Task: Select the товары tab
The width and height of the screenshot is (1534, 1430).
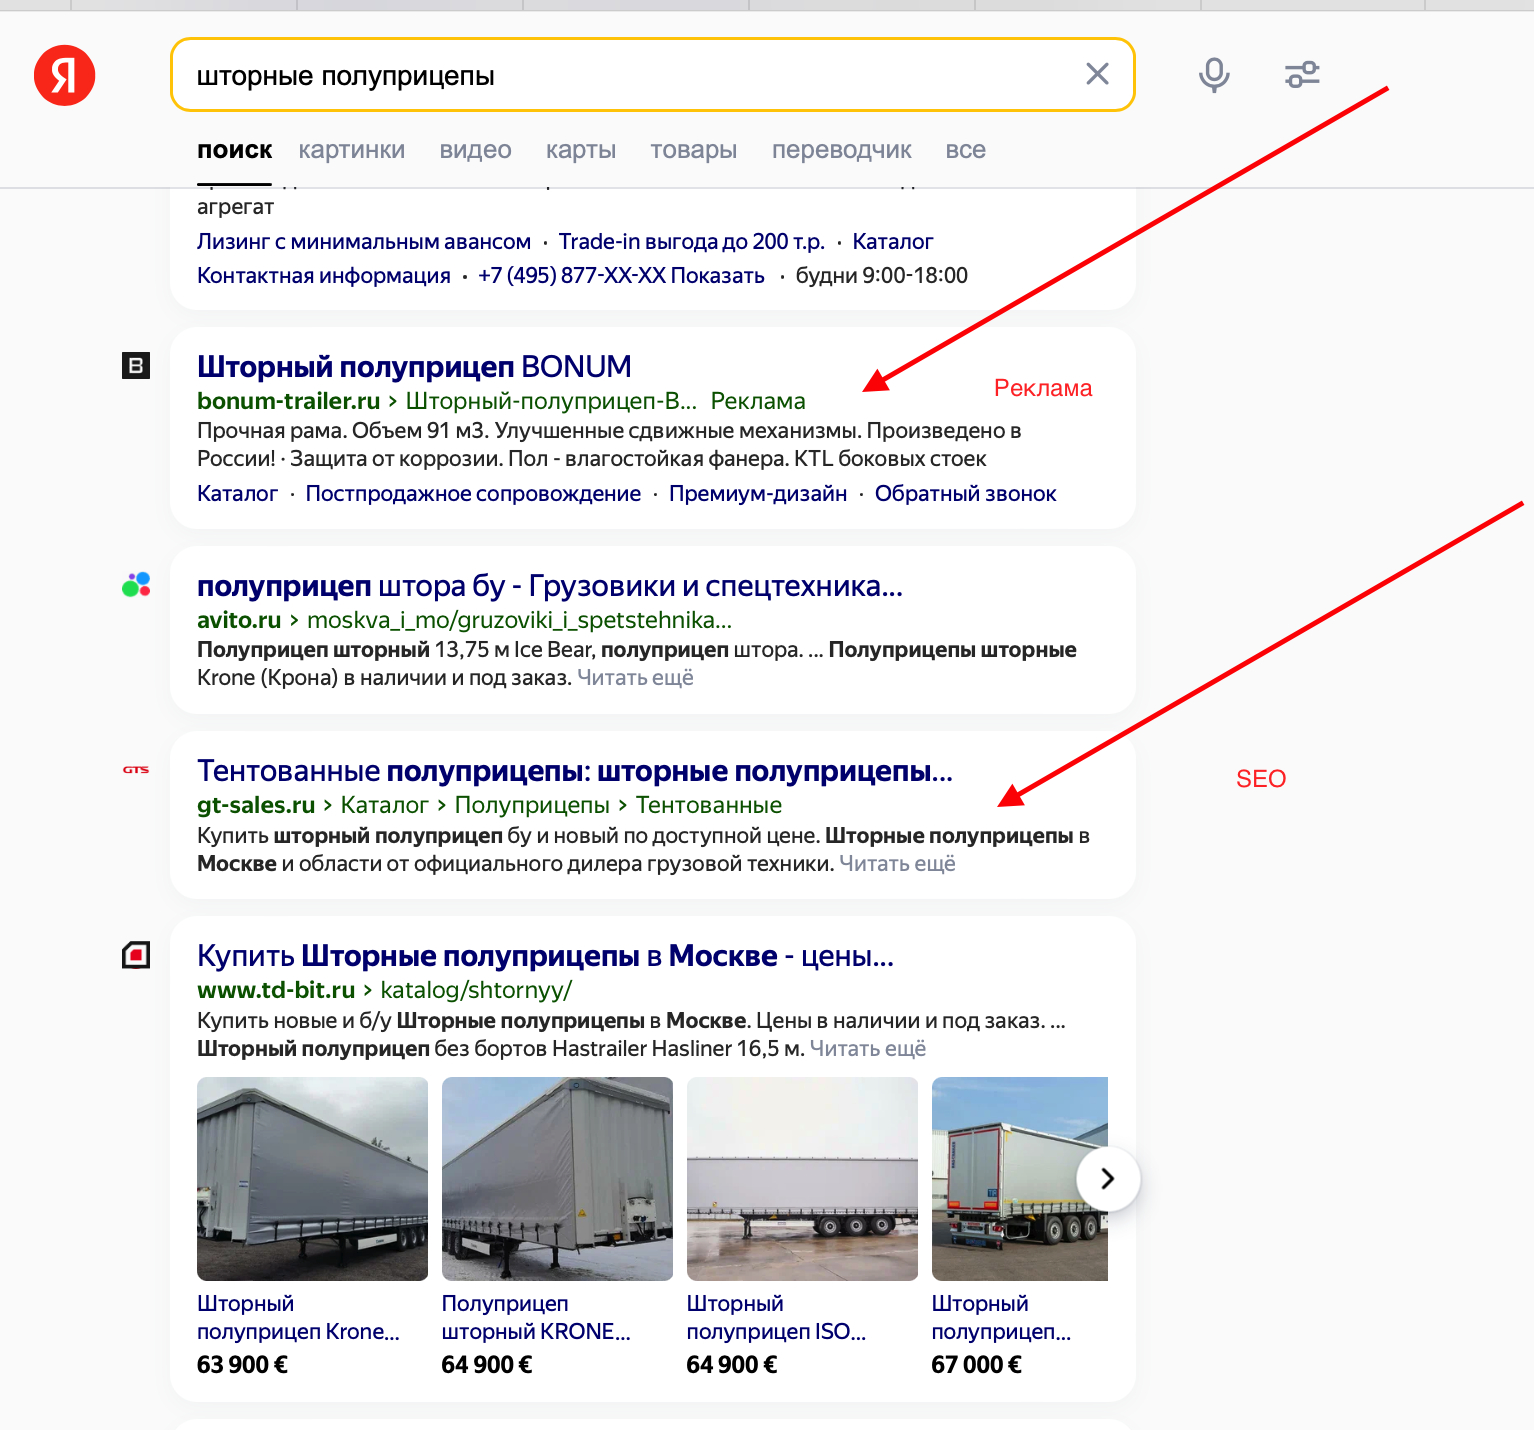Action: click(x=693, y=150)
